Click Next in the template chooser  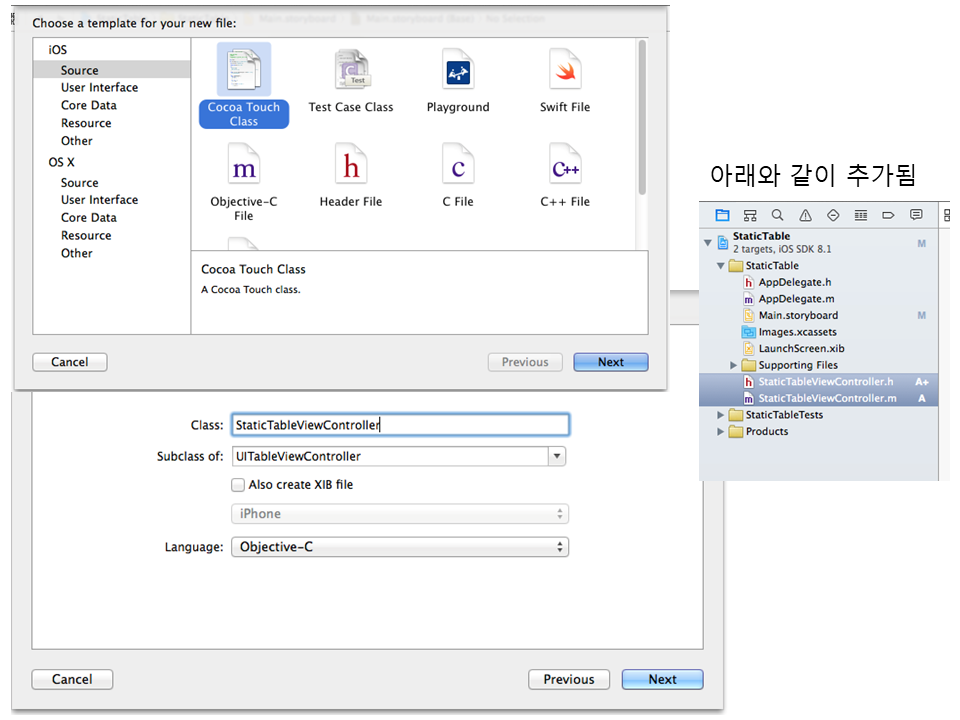(x=610, y=362)
